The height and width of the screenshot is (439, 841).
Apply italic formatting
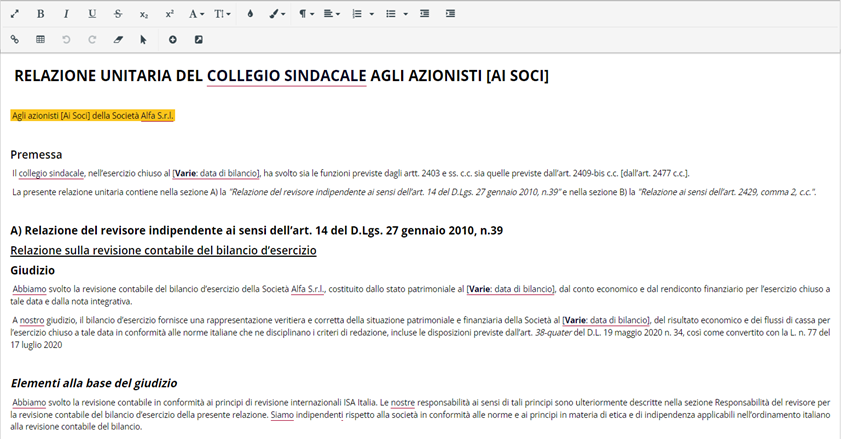tap(66, 14)
